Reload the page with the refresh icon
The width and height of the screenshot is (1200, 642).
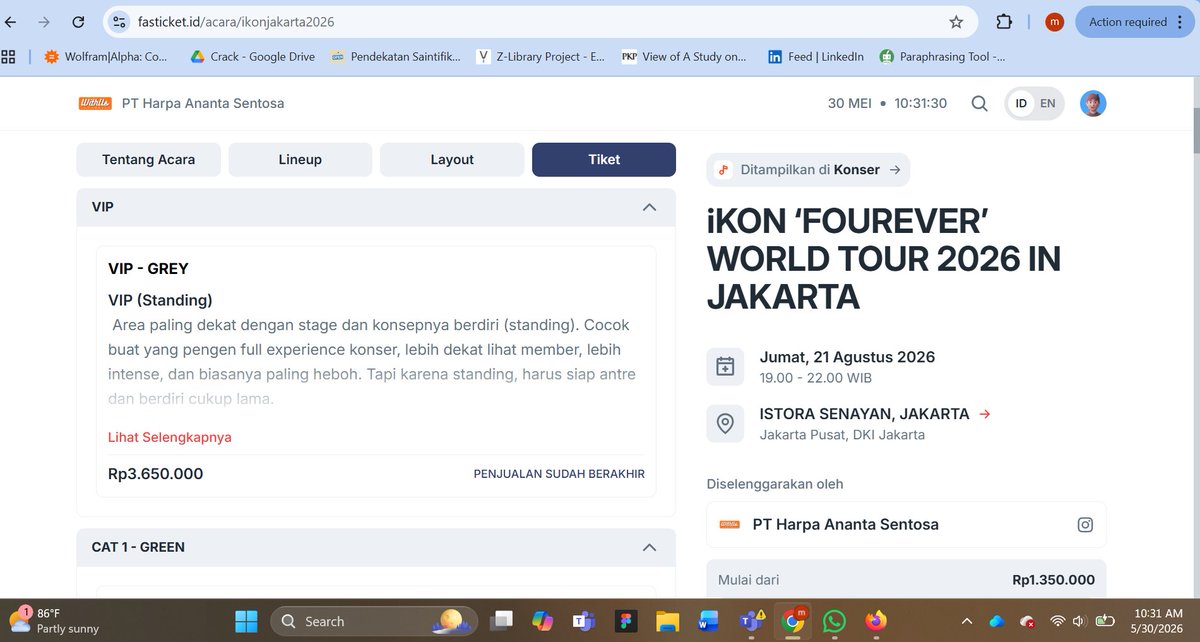pyautogui.click(x=78, y=21)
